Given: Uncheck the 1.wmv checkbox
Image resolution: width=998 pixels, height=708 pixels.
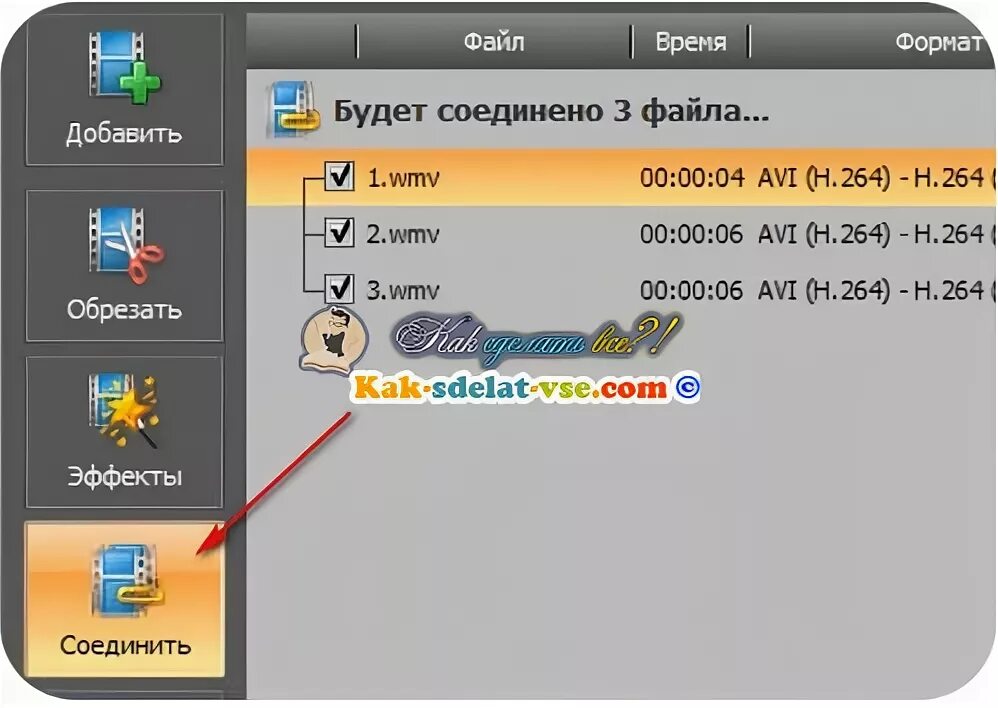Looking at the screenshot, I should pyautogui.click(x=339, y=176).
